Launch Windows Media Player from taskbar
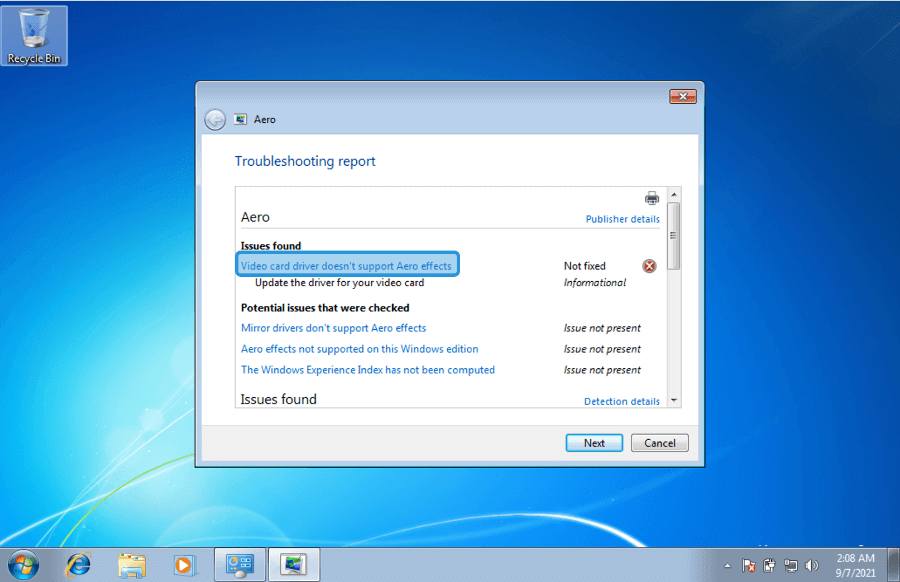Image resolution: width=900 pixels, height=582 pixels. click(184, 565)
